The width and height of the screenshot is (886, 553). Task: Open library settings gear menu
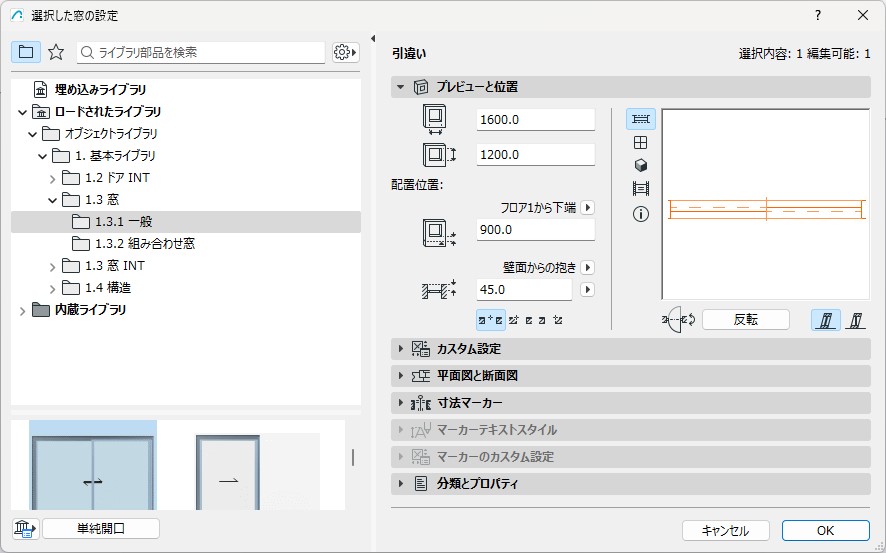click(345, 52)
